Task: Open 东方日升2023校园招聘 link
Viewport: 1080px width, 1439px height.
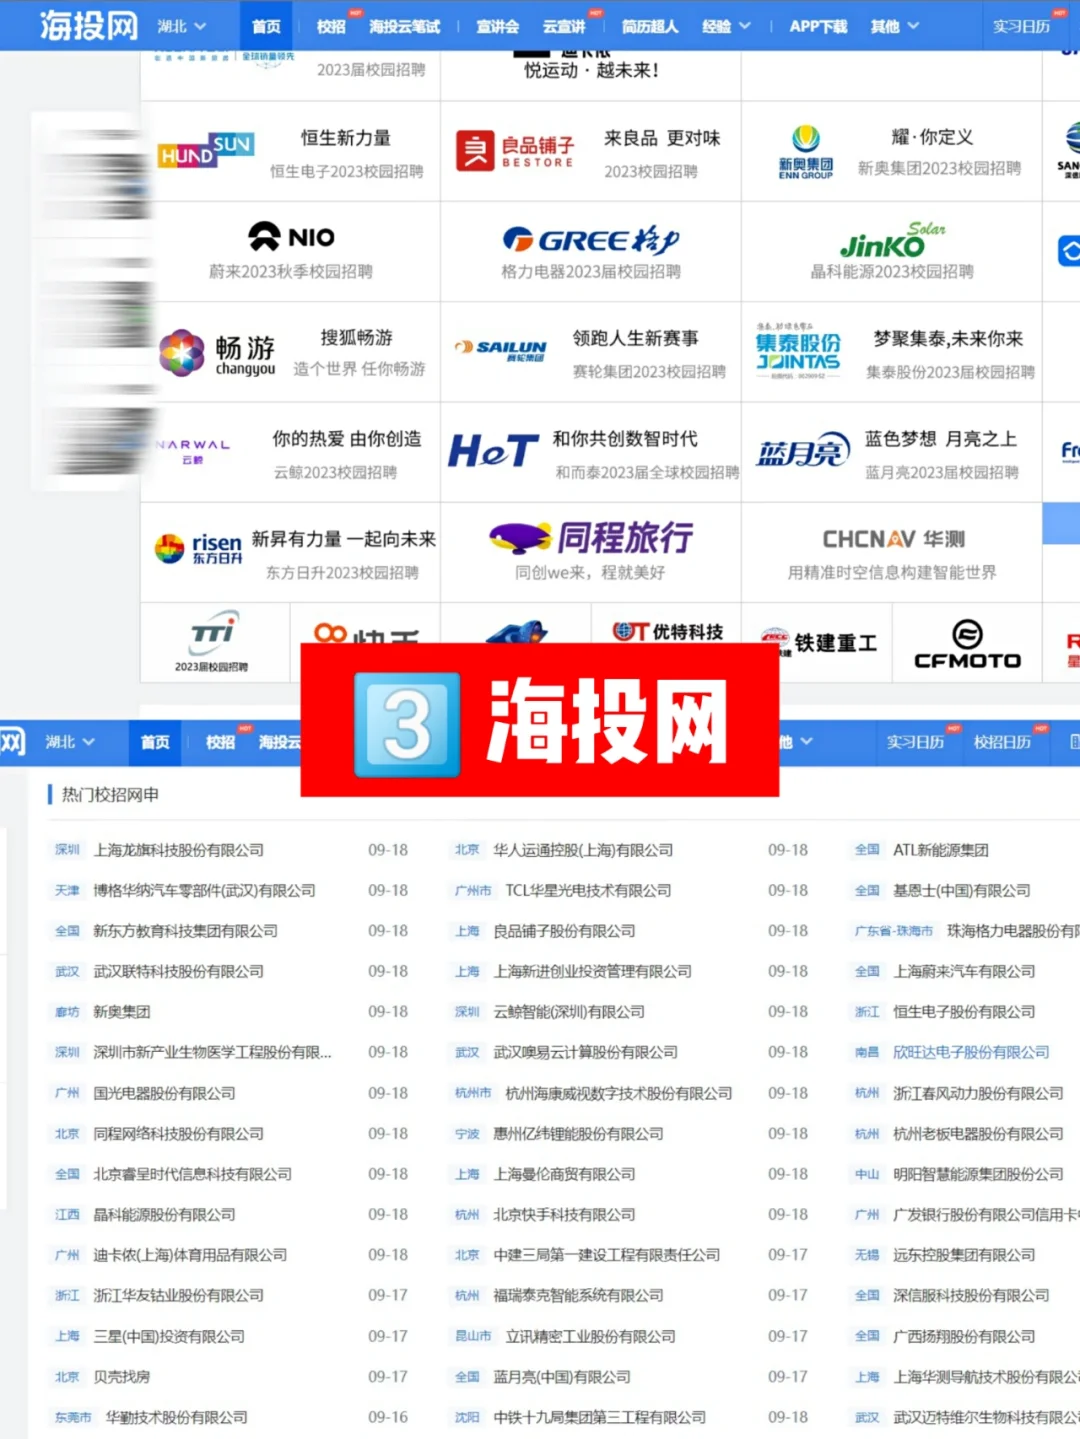Action: pos(342,573)
